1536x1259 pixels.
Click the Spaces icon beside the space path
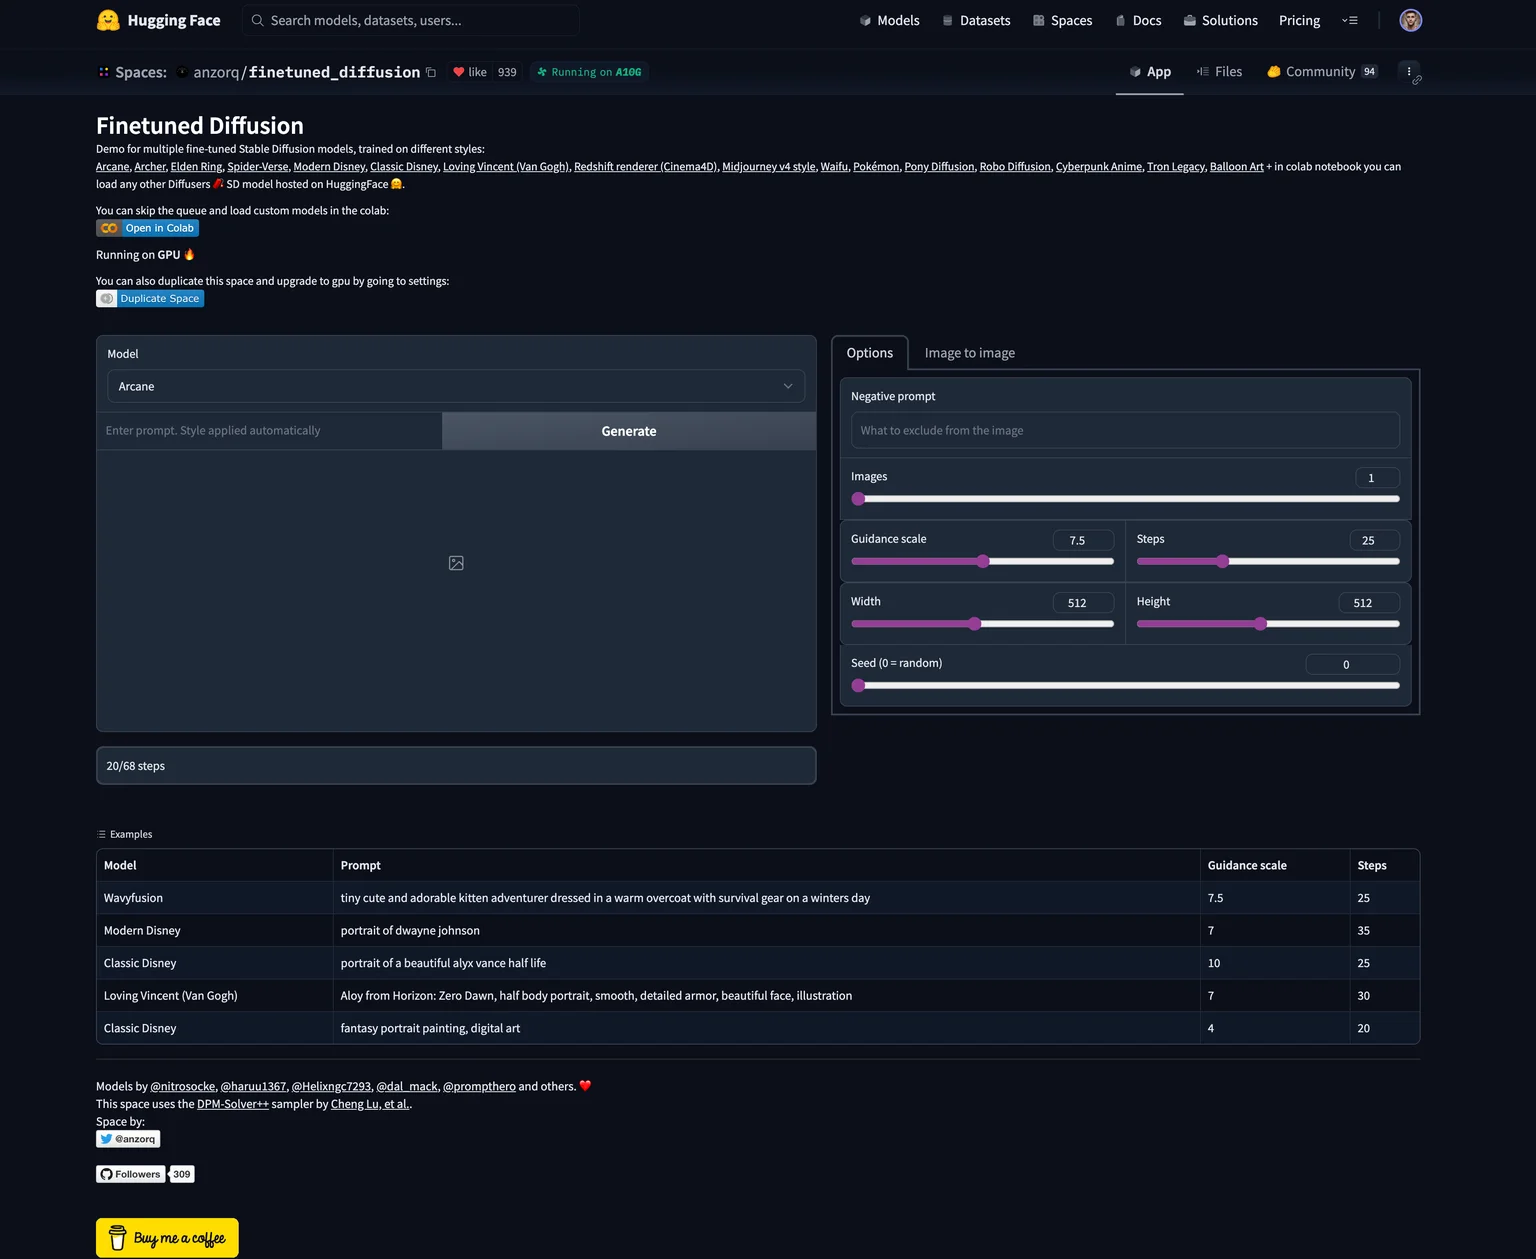[104, 72]
